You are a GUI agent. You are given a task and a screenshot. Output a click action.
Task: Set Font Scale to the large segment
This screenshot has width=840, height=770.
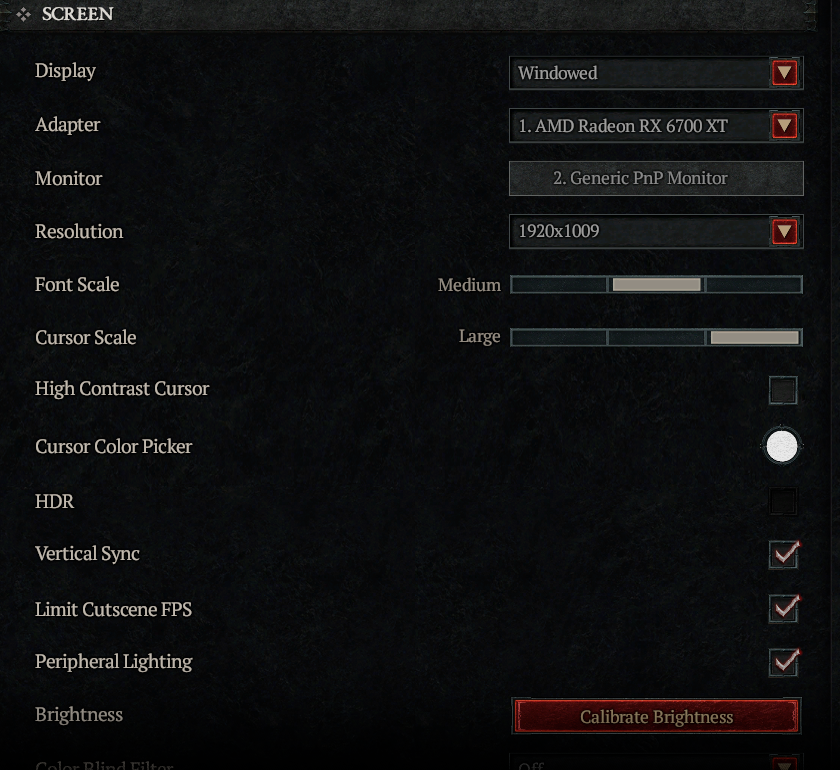754,285
